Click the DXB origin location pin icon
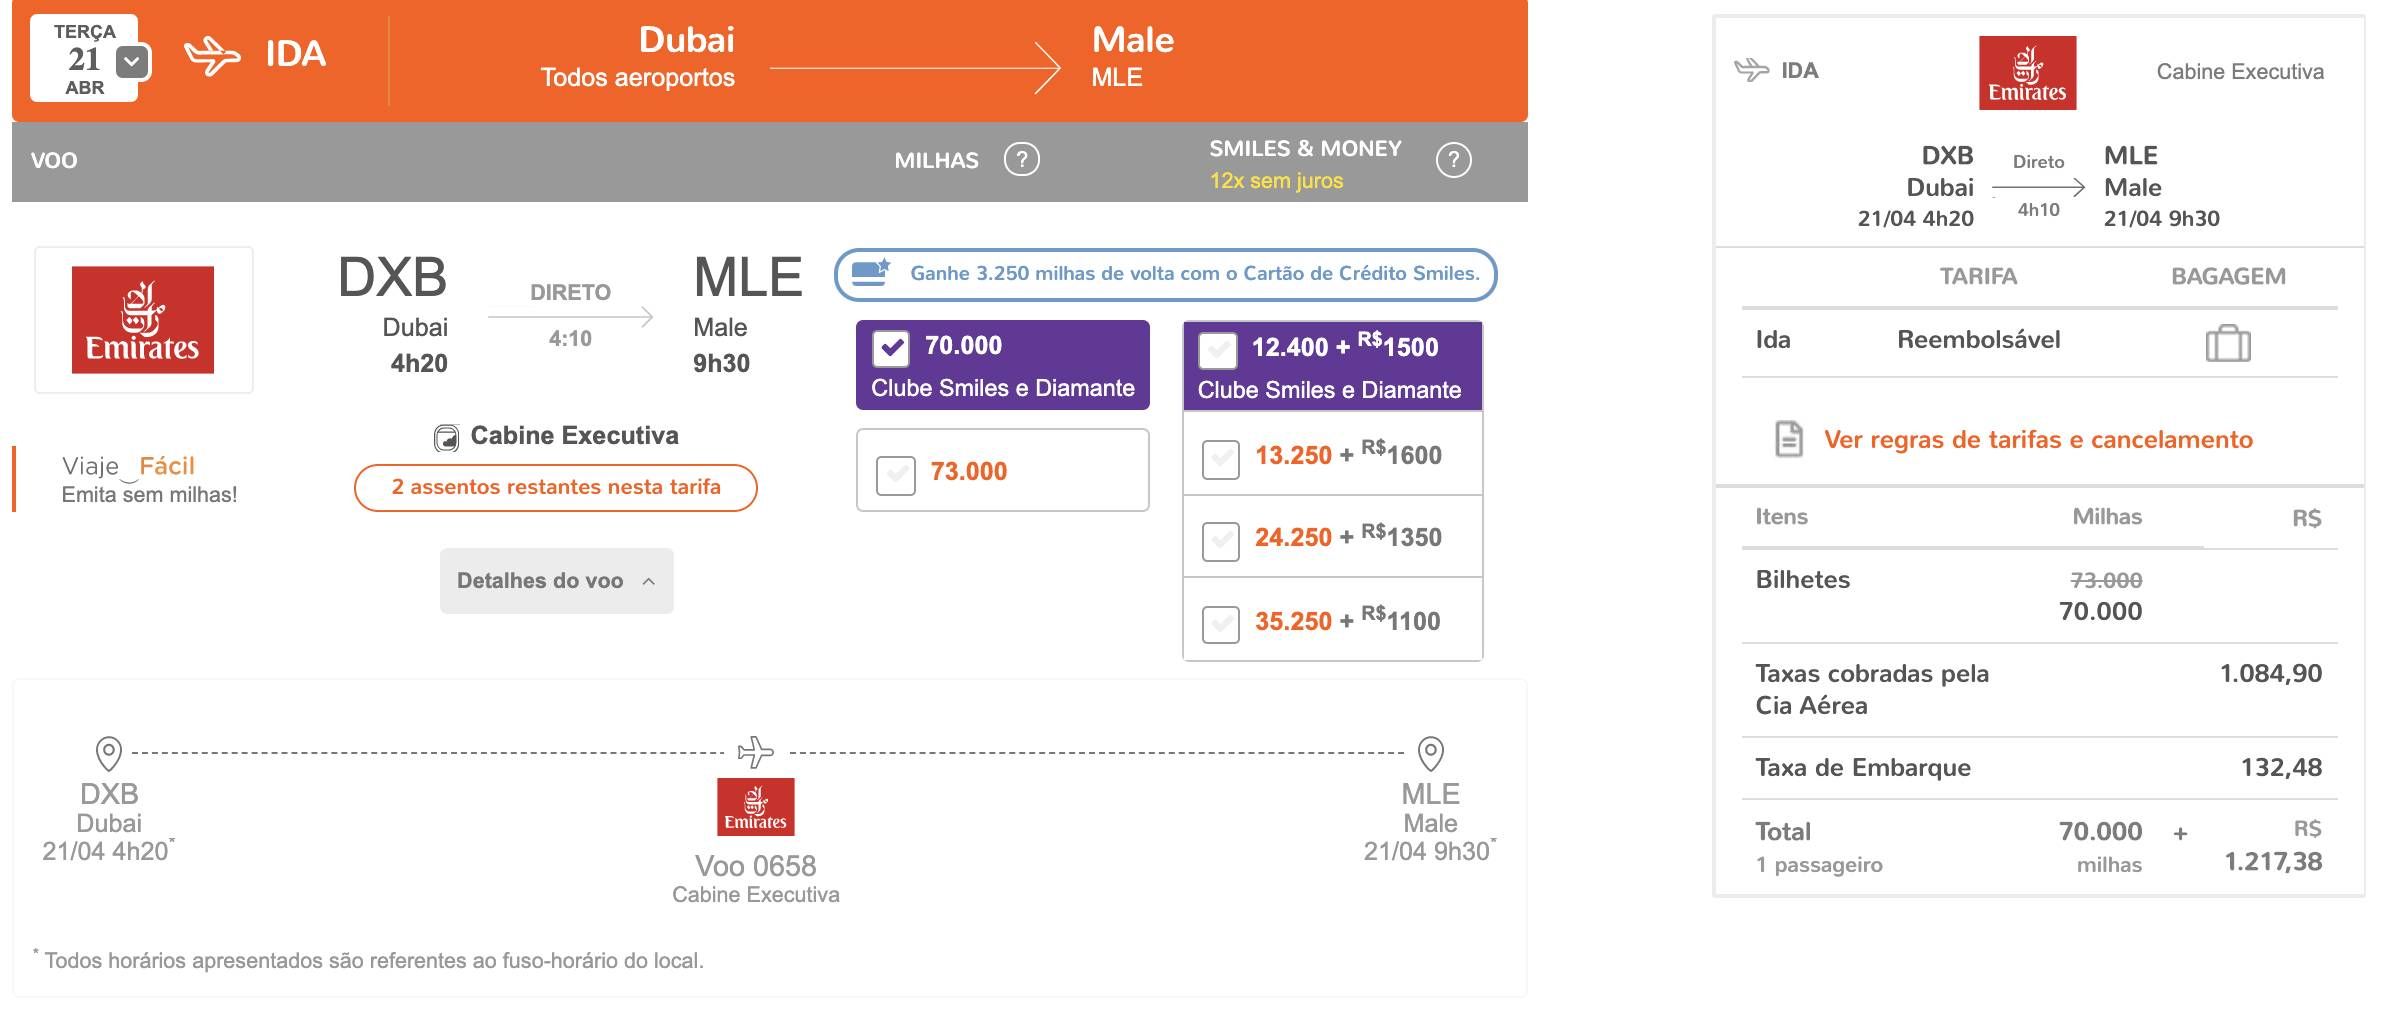The image size is (2382, 1016). click(x=108, y=753)
